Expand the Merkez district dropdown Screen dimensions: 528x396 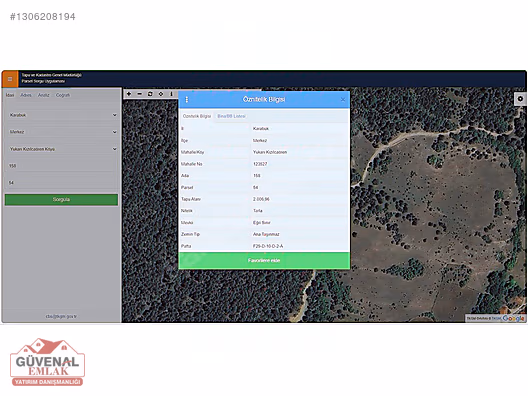pyautogui.click(x=63, y=132)
